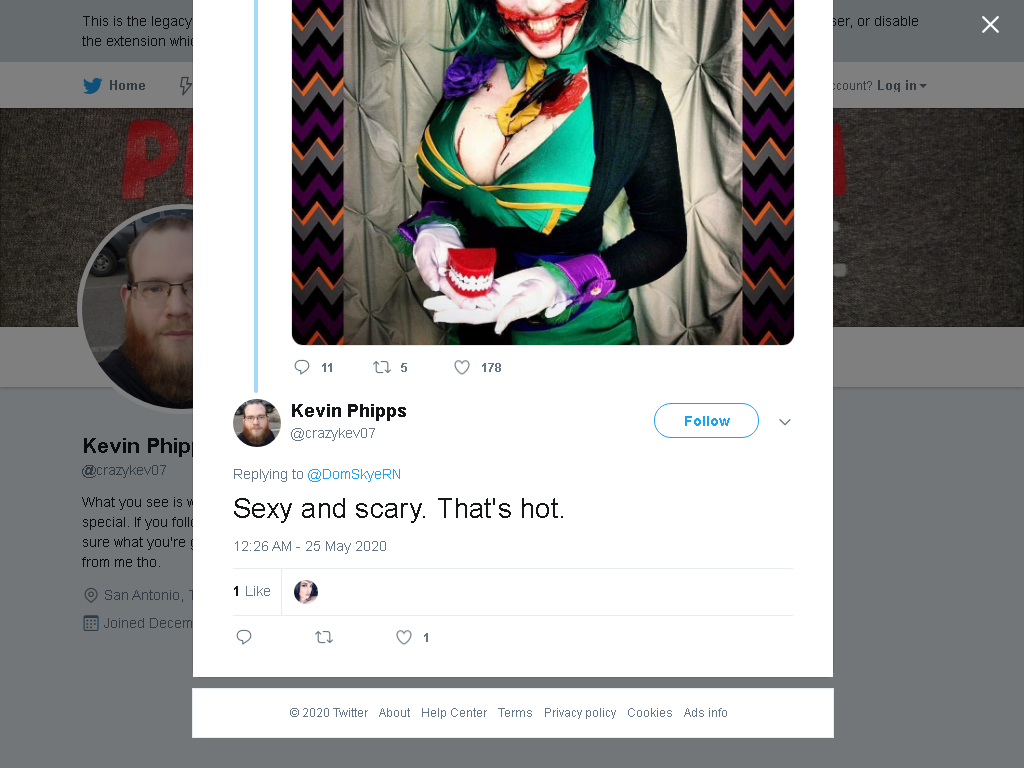Open the avatar of the user who liked

pos(306,592)
